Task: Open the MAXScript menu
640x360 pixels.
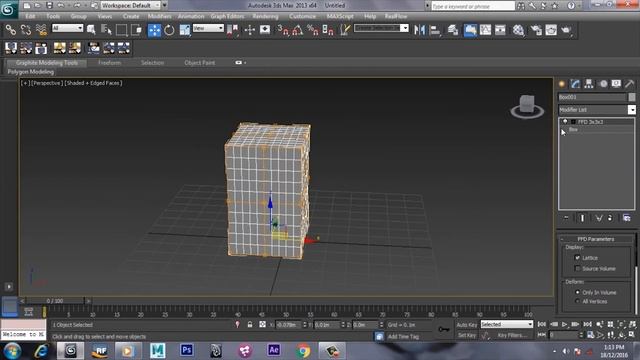Action: [340, 16]
